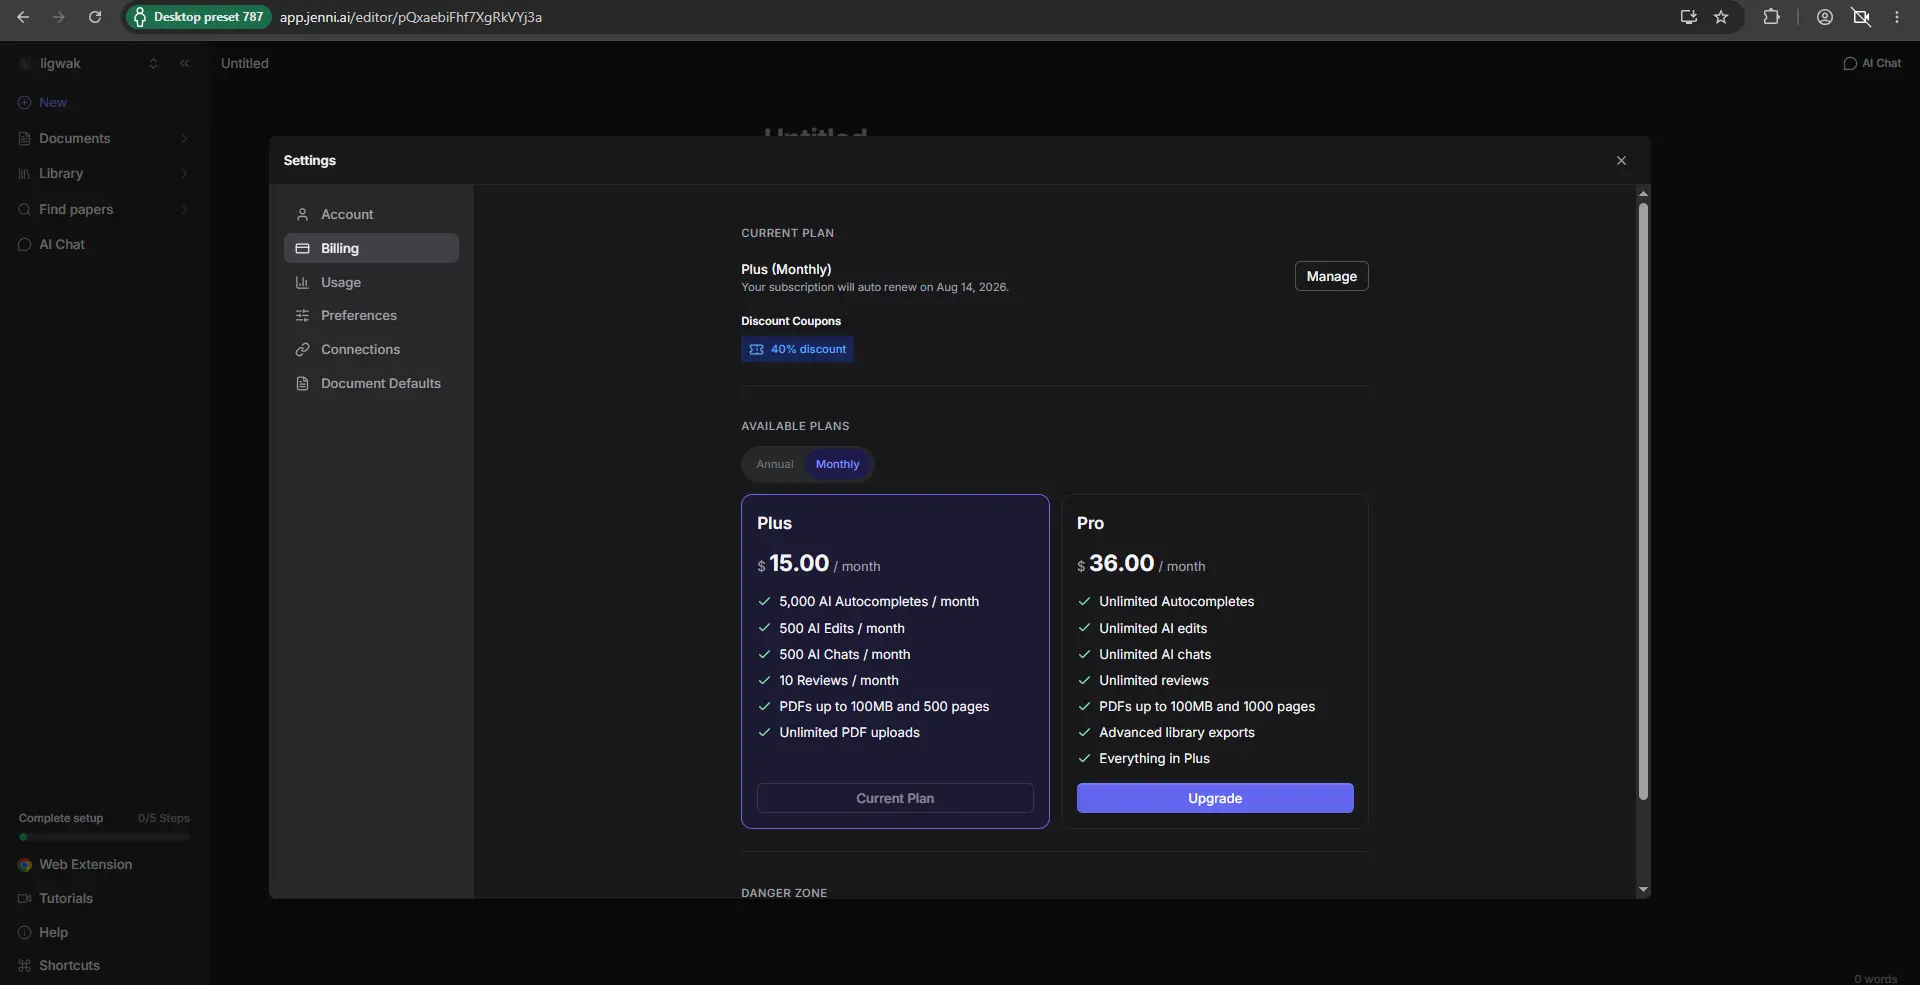Click the 'Advanced library exports' feature line
Viewport: 1920px width, 985px height.
pyautogui.click(x=1176, y=732)
